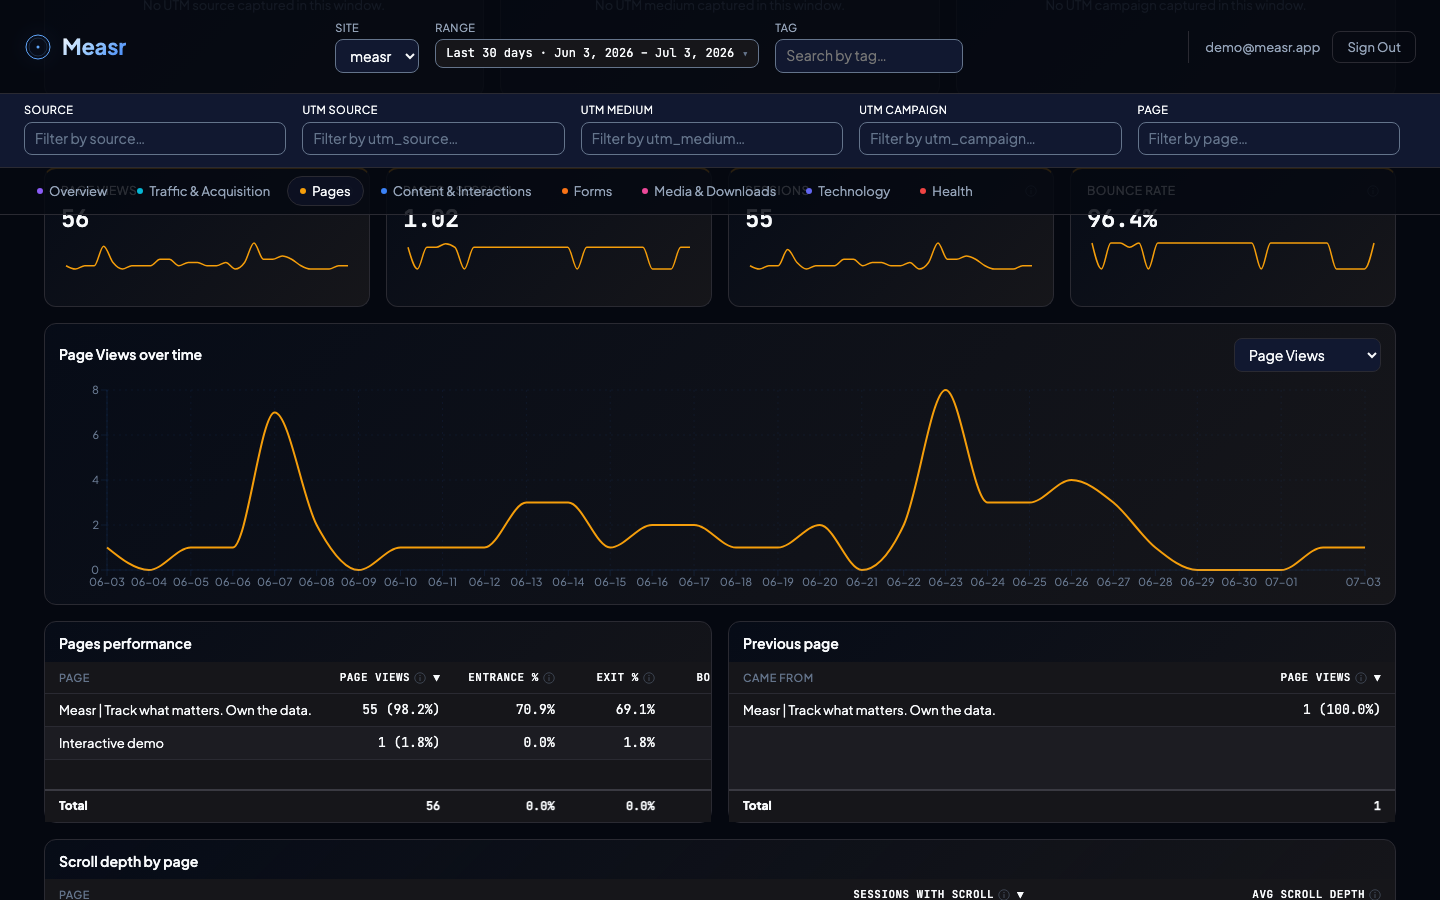Viewport: 1440px width, 900px height.
Task: Sort by Exit % column header
Action: [x=617, y=678]
